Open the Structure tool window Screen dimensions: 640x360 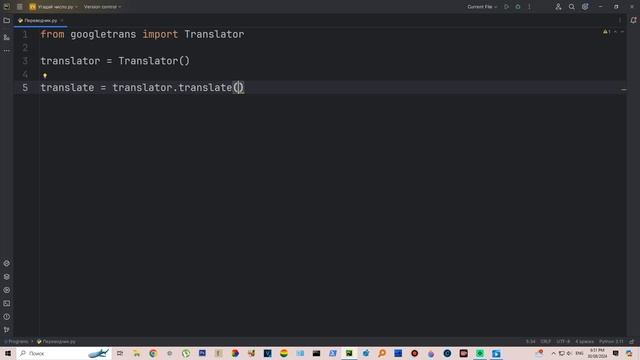pyautogui.click(x=7, y=37)
